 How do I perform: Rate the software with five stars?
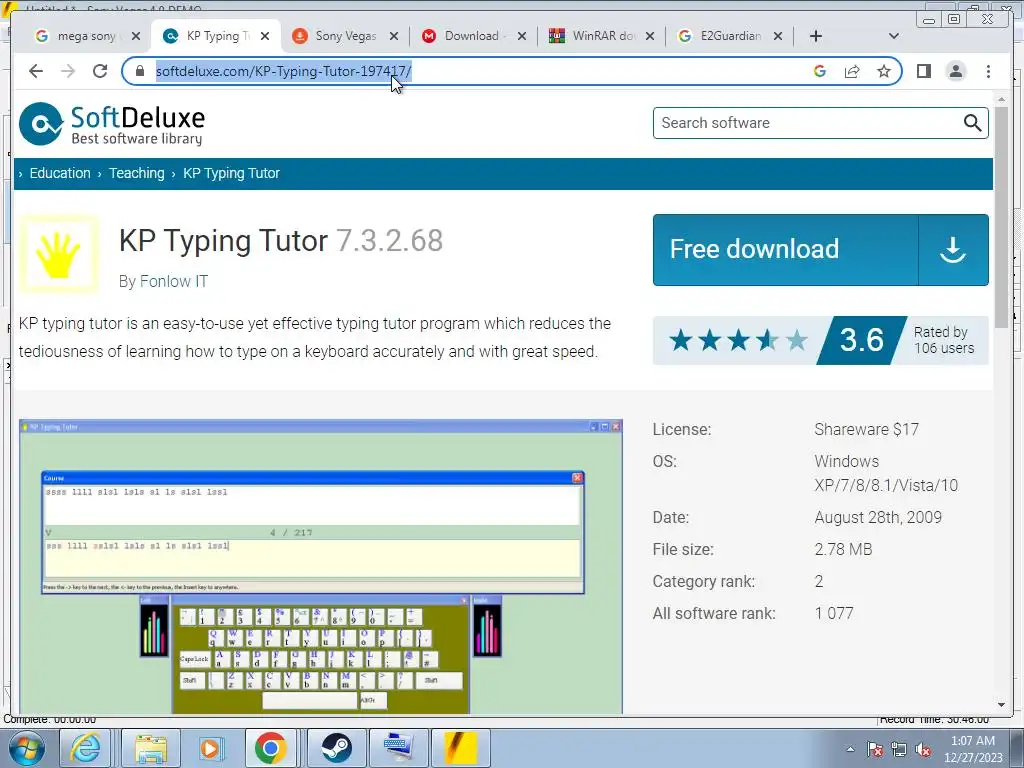(x=796, y=340)
